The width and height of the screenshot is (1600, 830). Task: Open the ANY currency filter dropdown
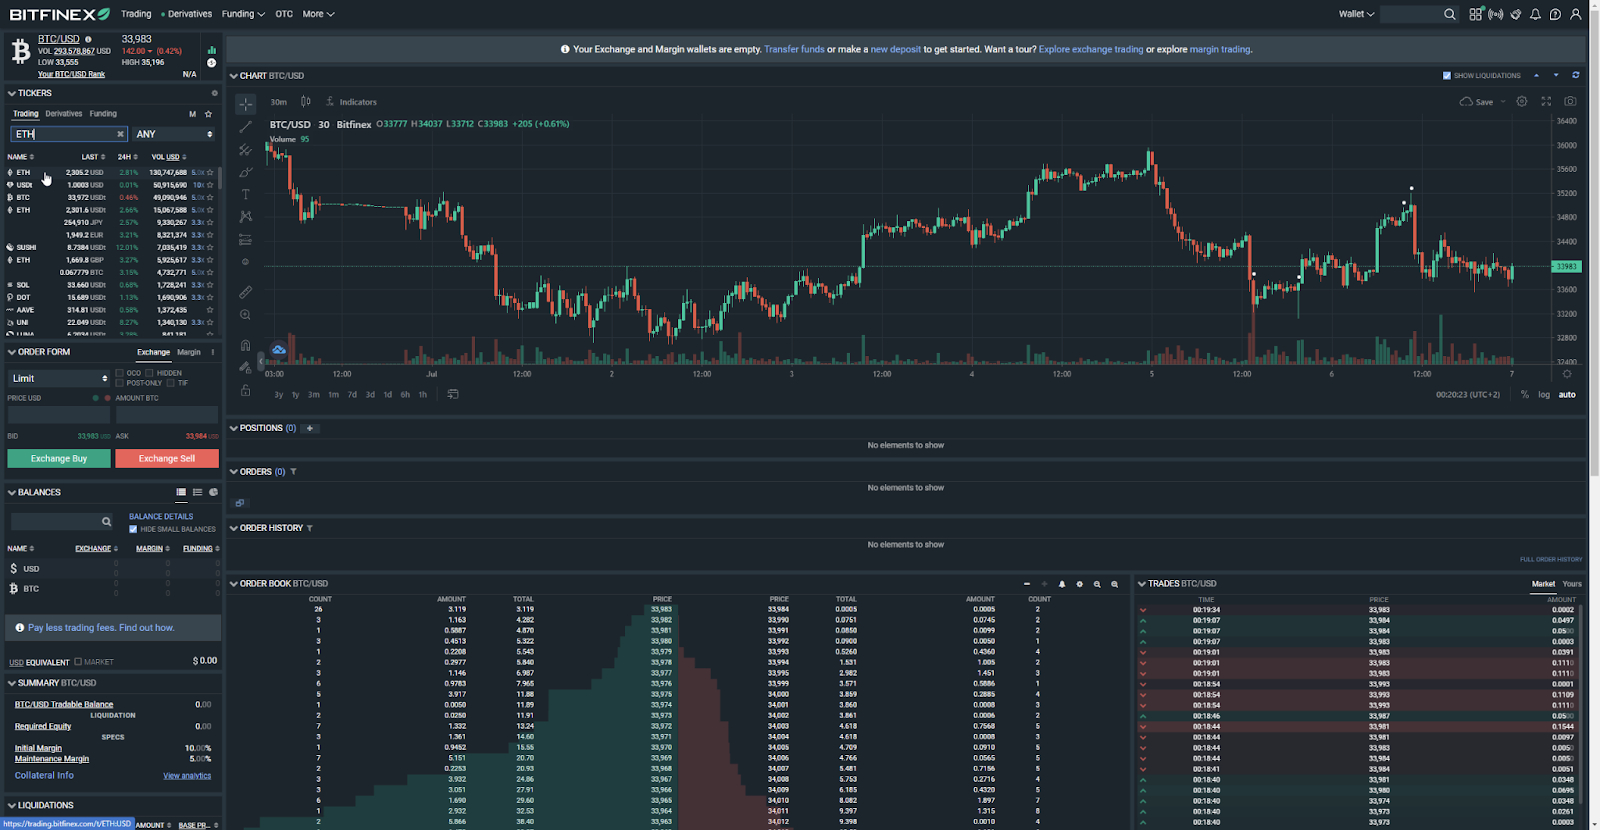click(x=174, y=134)
